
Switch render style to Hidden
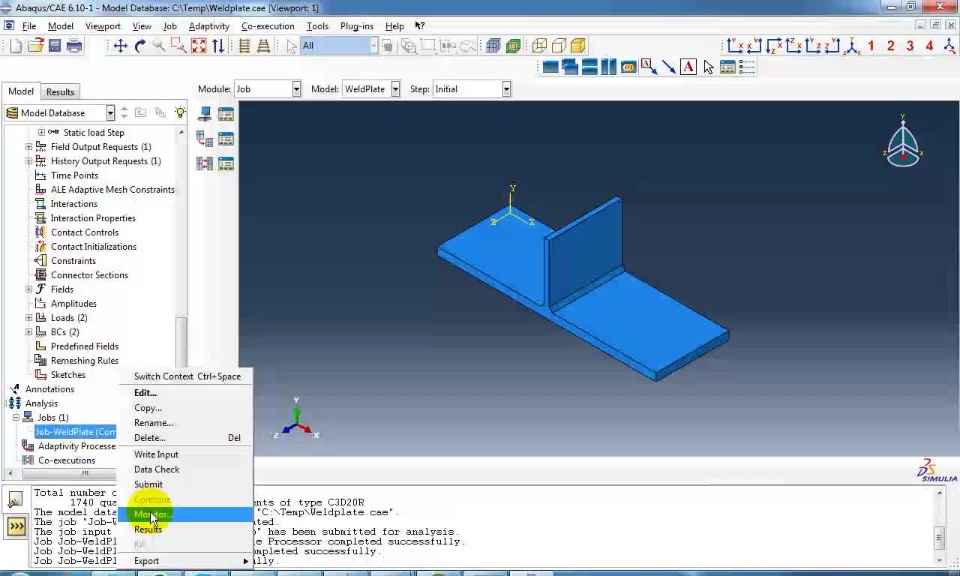pyautogui.click(x=559, y=45)
